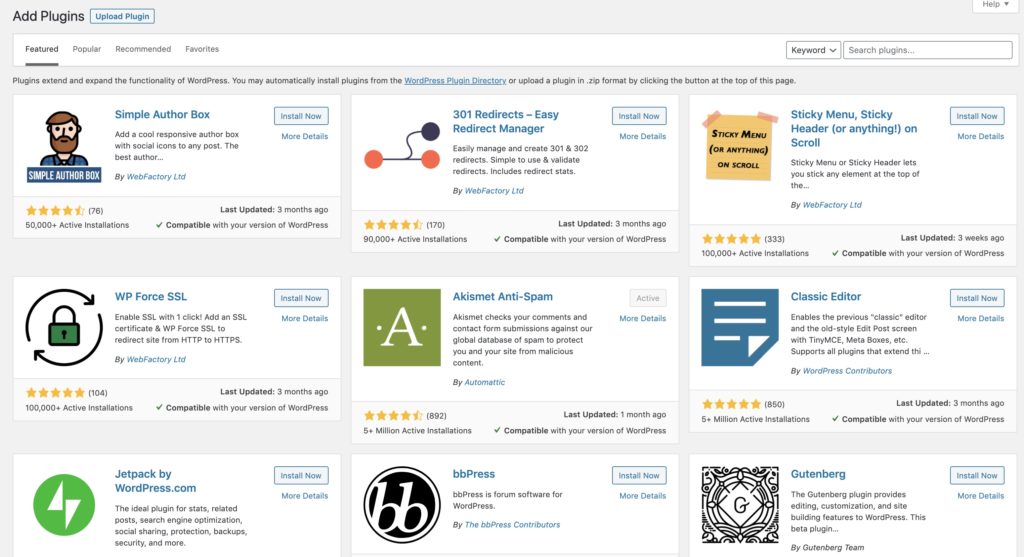View More Details for Simple Author Box
Viewport: 1024px width, 557px height.
pos(305,136)
